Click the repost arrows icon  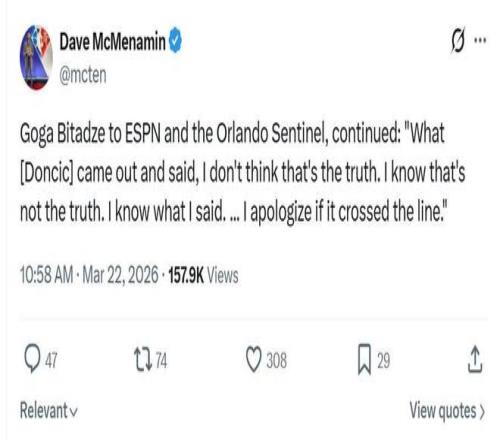[143, 360]
